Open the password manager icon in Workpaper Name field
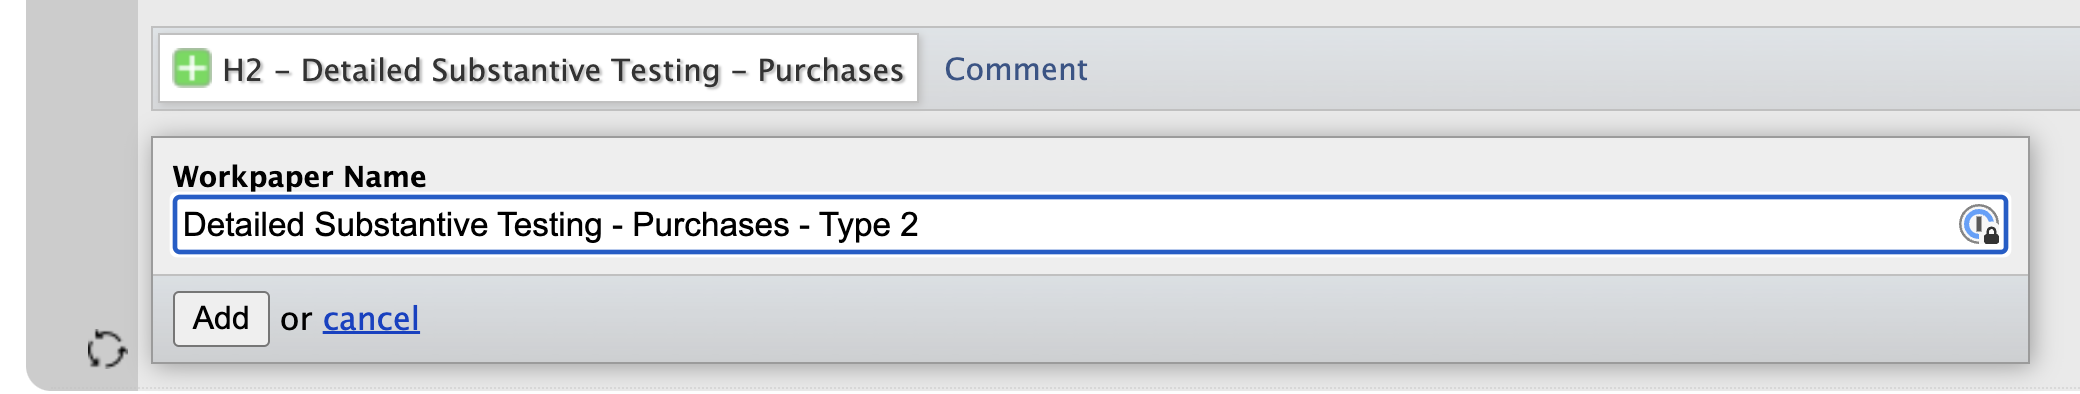2080x394 pixels. point(1978,225)
